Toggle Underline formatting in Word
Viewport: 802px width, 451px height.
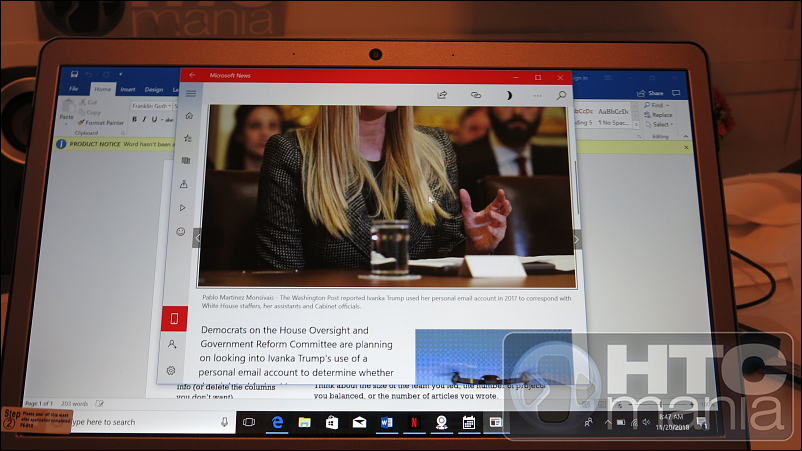click(154, 119)
